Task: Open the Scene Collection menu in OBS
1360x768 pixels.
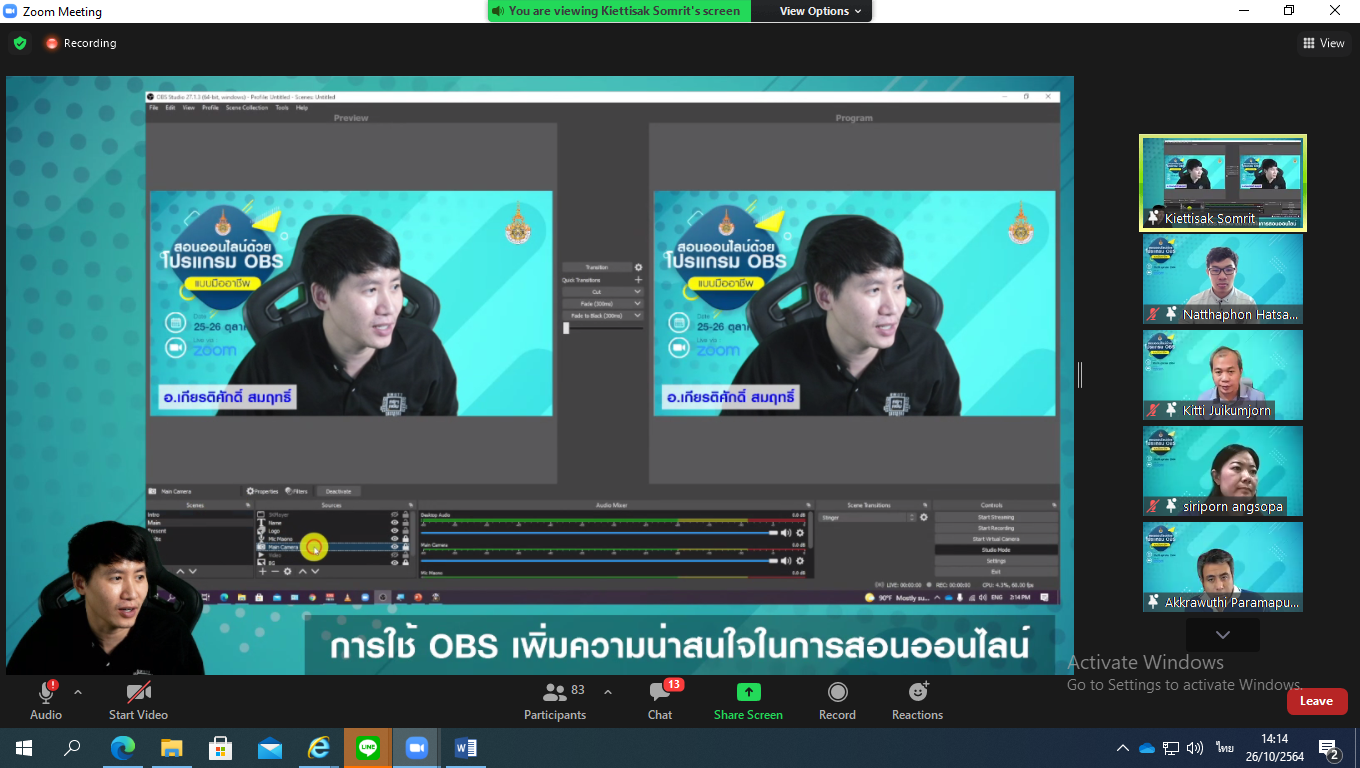Action: 246,107
